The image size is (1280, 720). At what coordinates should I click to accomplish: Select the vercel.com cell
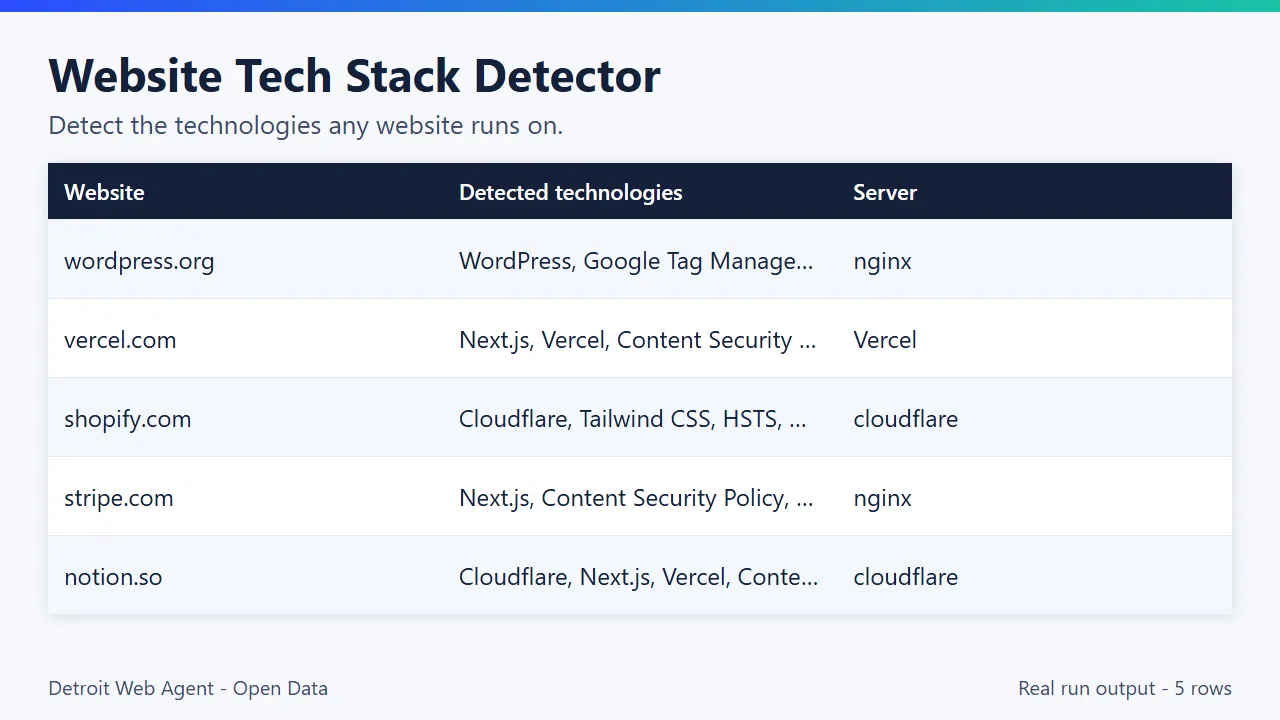(245, 340)
